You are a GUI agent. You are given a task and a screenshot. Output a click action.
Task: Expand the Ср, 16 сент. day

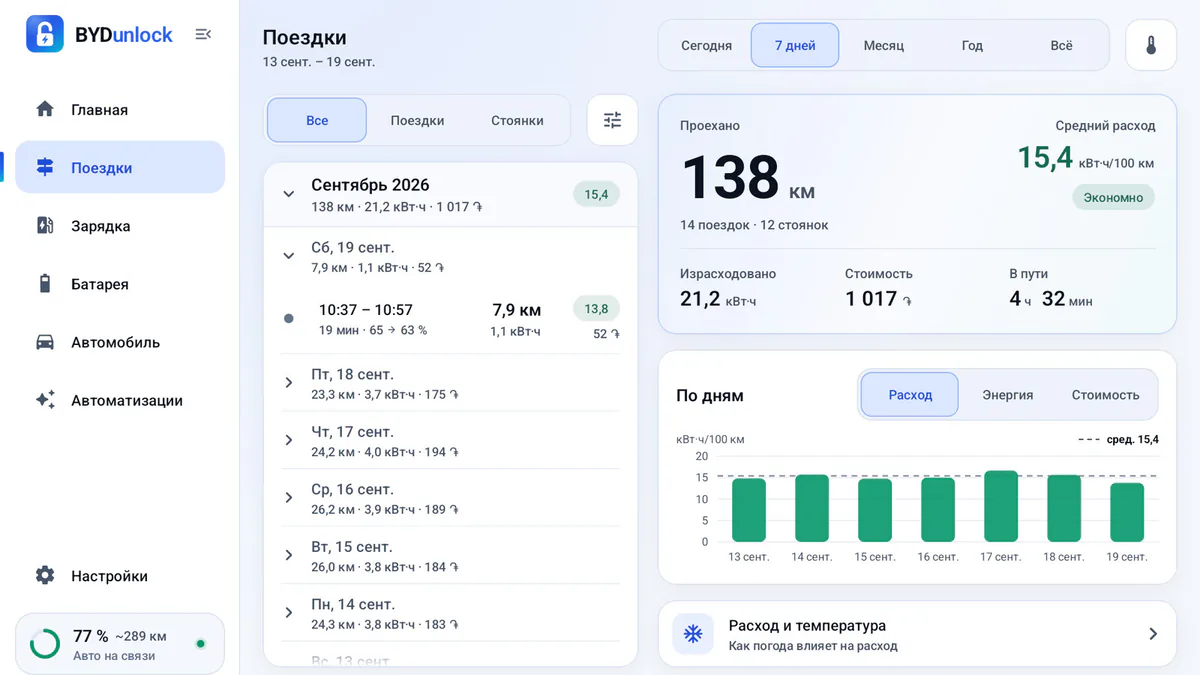[288, 497]
